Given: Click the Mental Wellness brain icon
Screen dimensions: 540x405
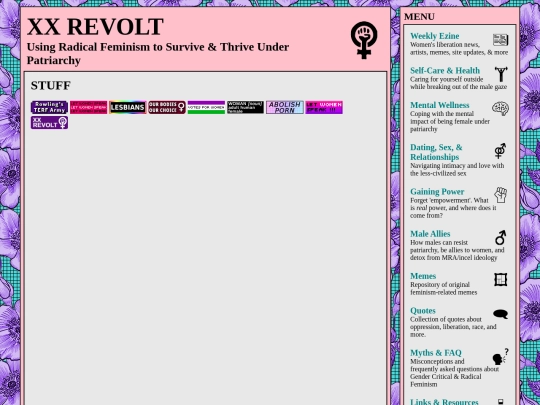Looking at the screenshot, I should coord(500,108).
